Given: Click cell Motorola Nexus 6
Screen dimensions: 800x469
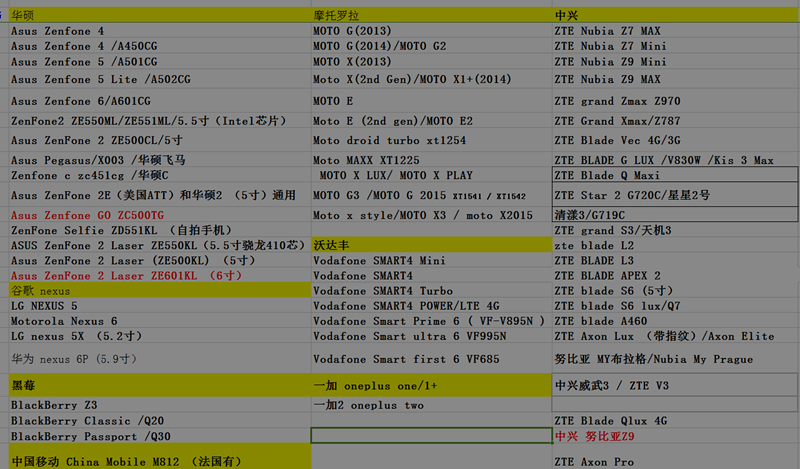Looking at the screenshot, I should [x=160, y=321].
